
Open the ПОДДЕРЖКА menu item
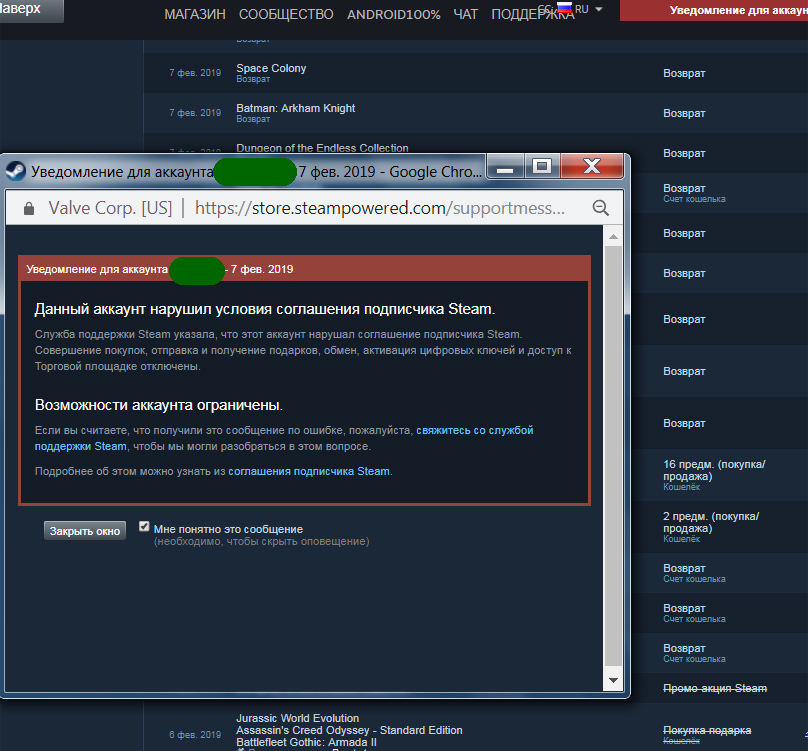pos(532,14)
